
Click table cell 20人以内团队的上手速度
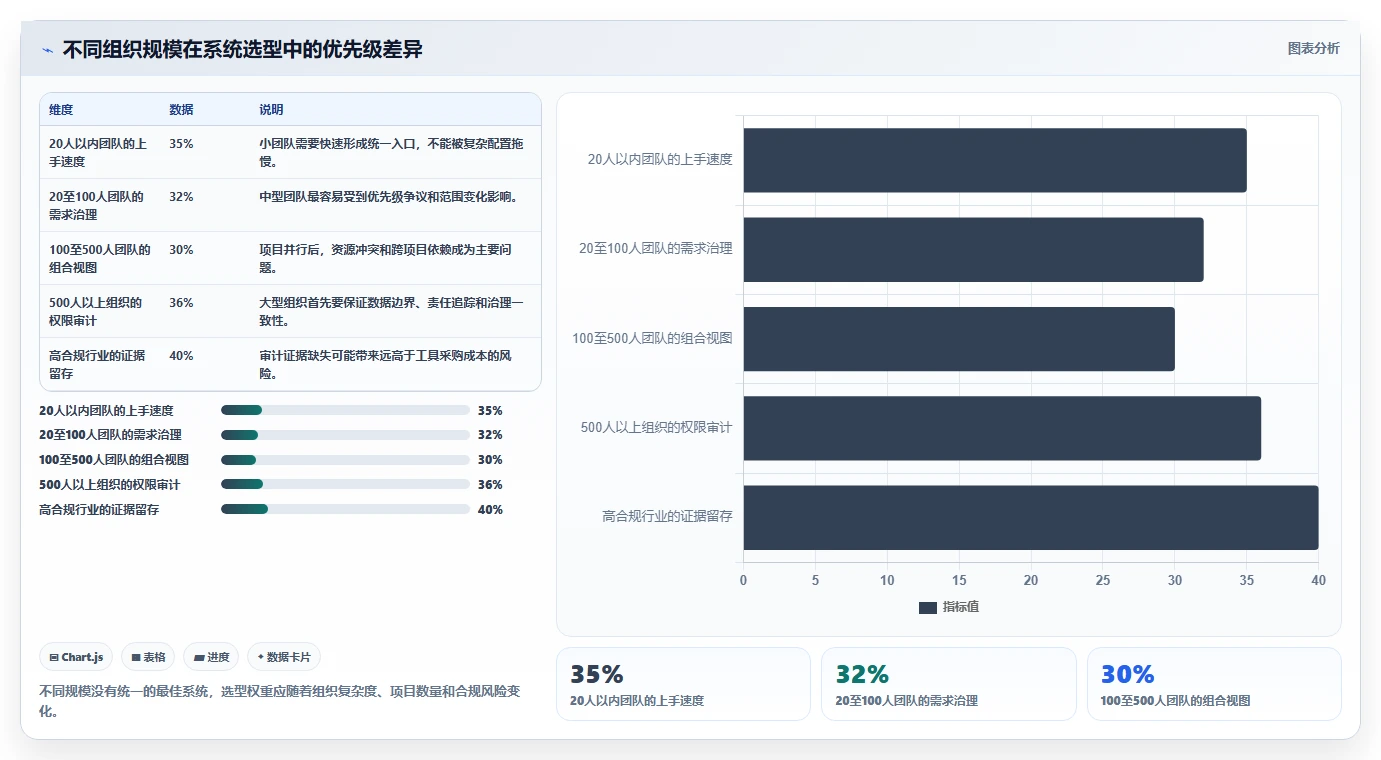[x=100, y=152]
